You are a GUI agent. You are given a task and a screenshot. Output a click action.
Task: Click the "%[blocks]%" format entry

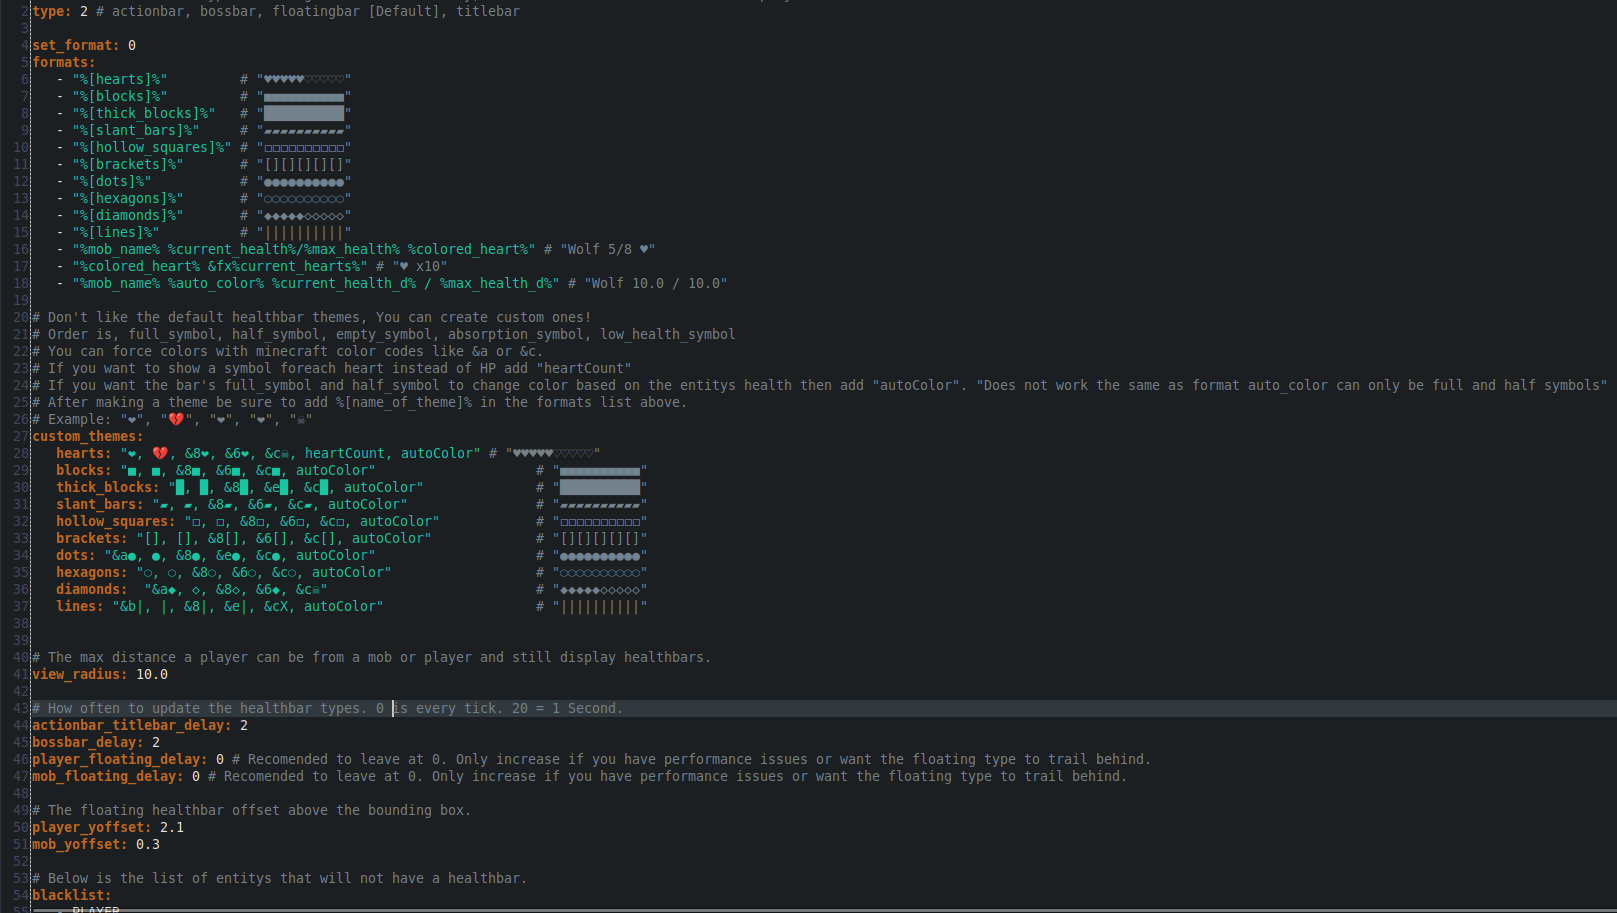click(120, 96)
